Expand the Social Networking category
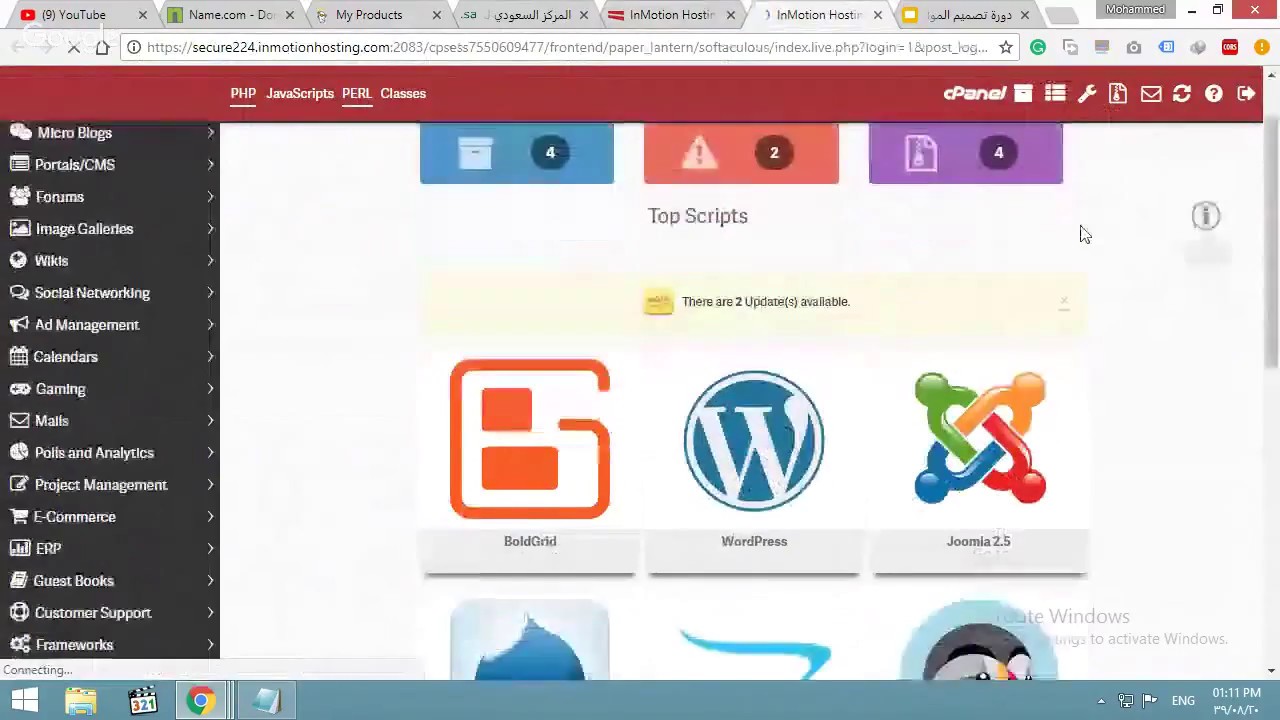 (110, 293)
